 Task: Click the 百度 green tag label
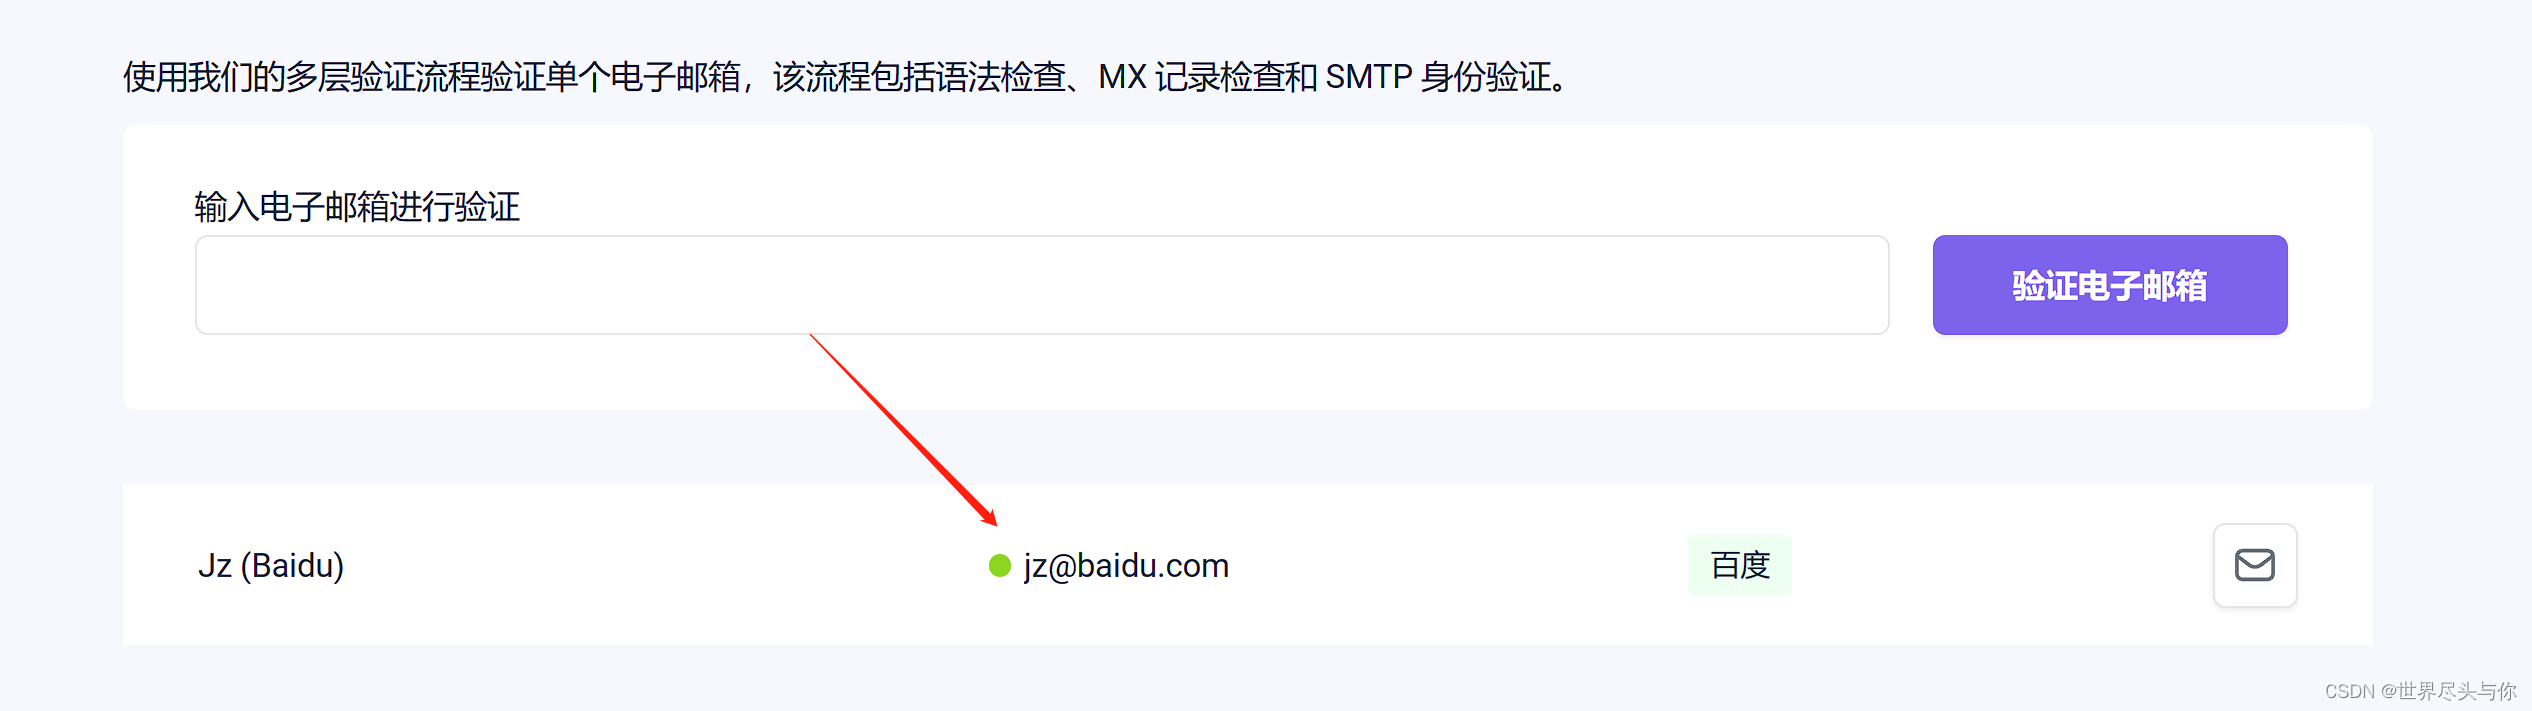1740,565
